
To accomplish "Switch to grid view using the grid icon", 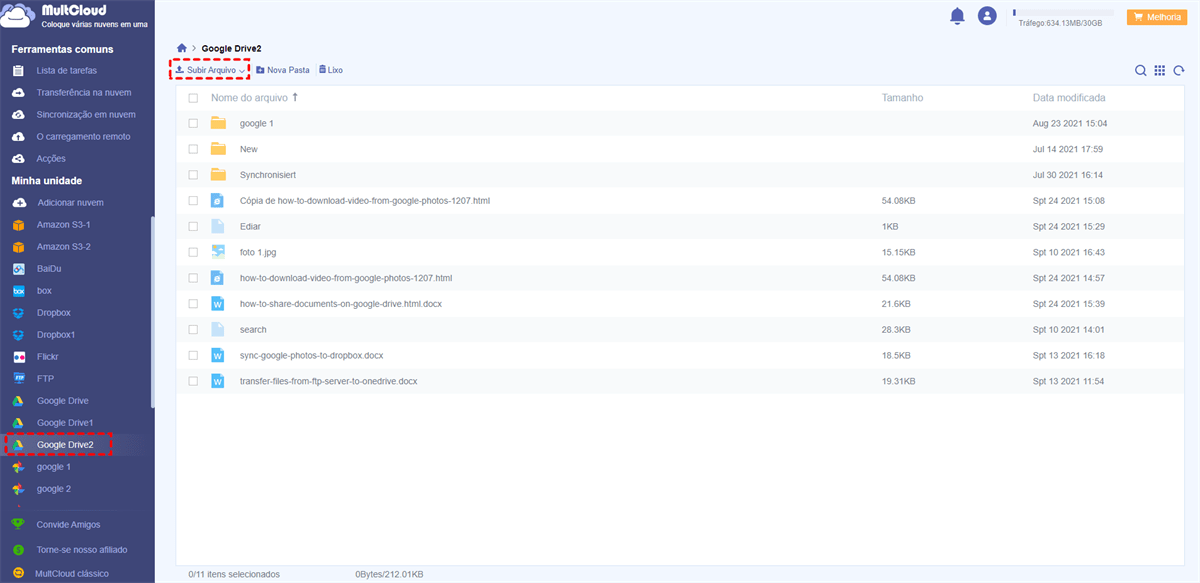I will click(x=1160, y=70).
